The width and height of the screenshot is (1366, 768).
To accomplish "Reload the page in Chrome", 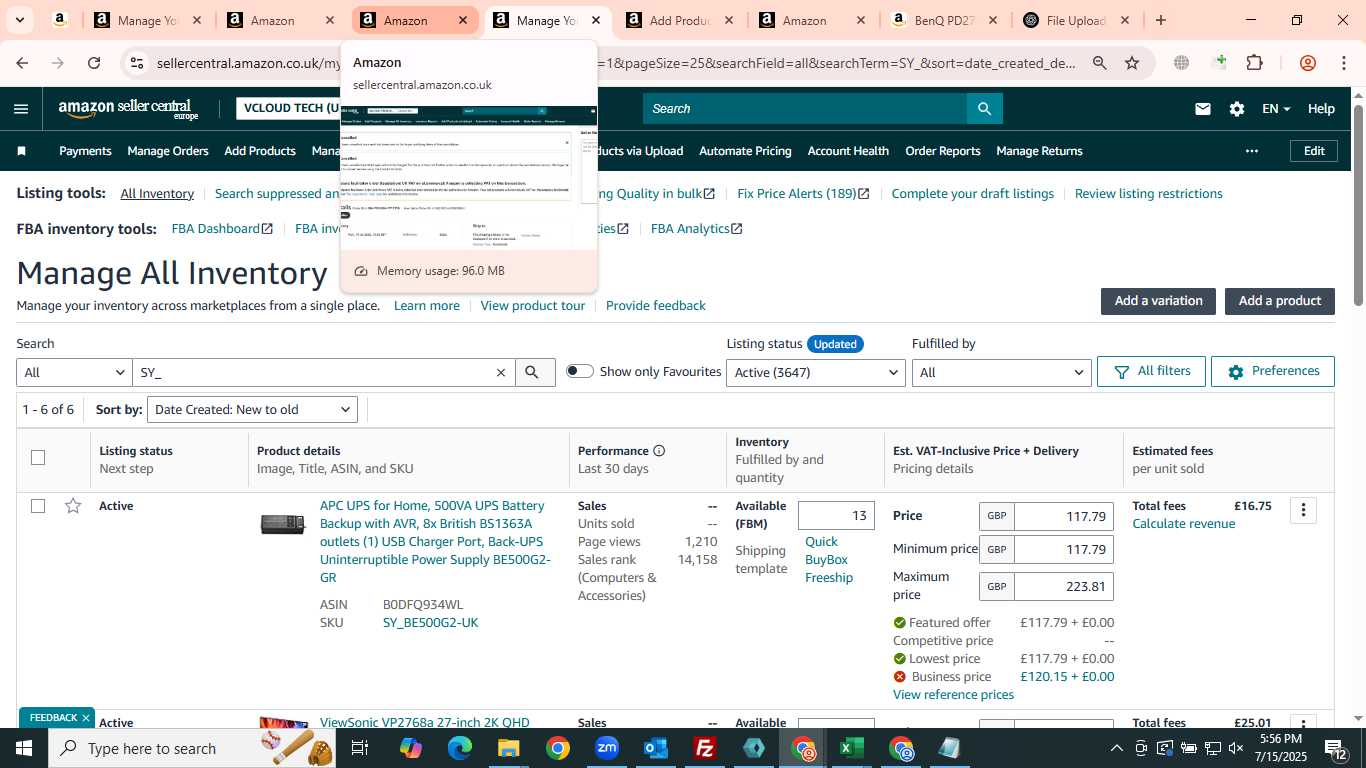I will coord(94,63).
